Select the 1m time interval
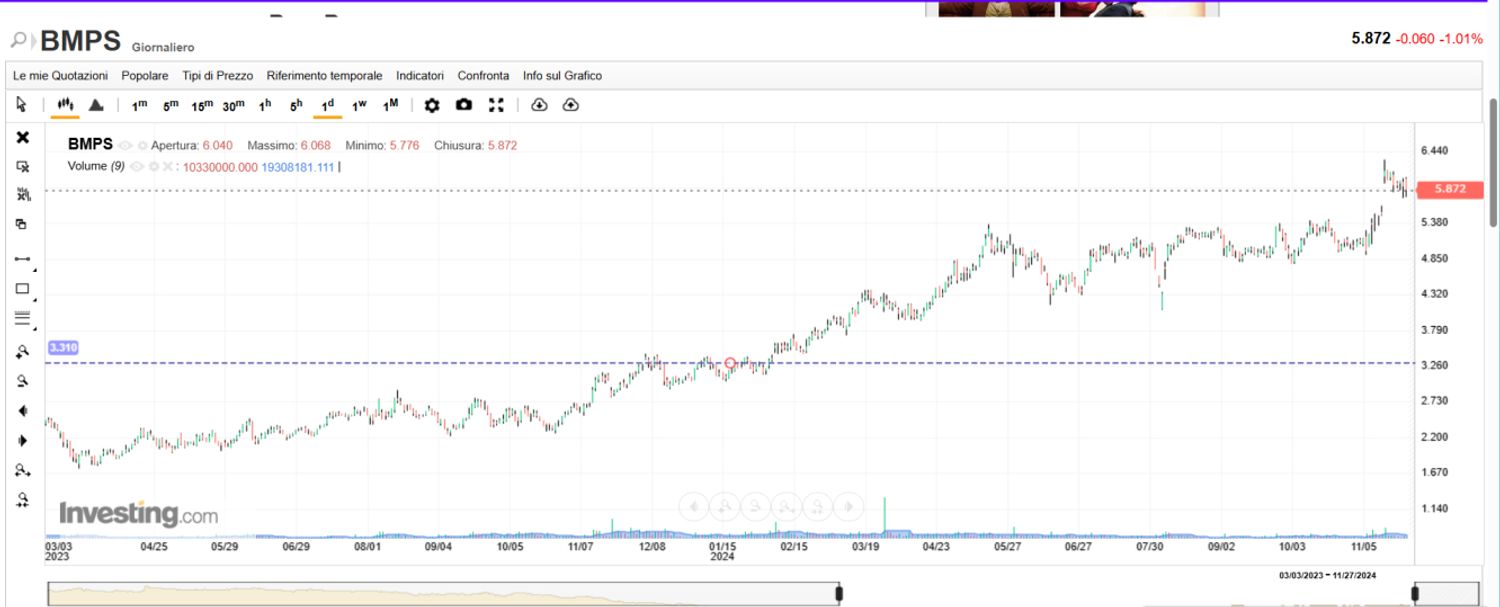The width and height of the screenshot is (1500, 607). (139, 105)
